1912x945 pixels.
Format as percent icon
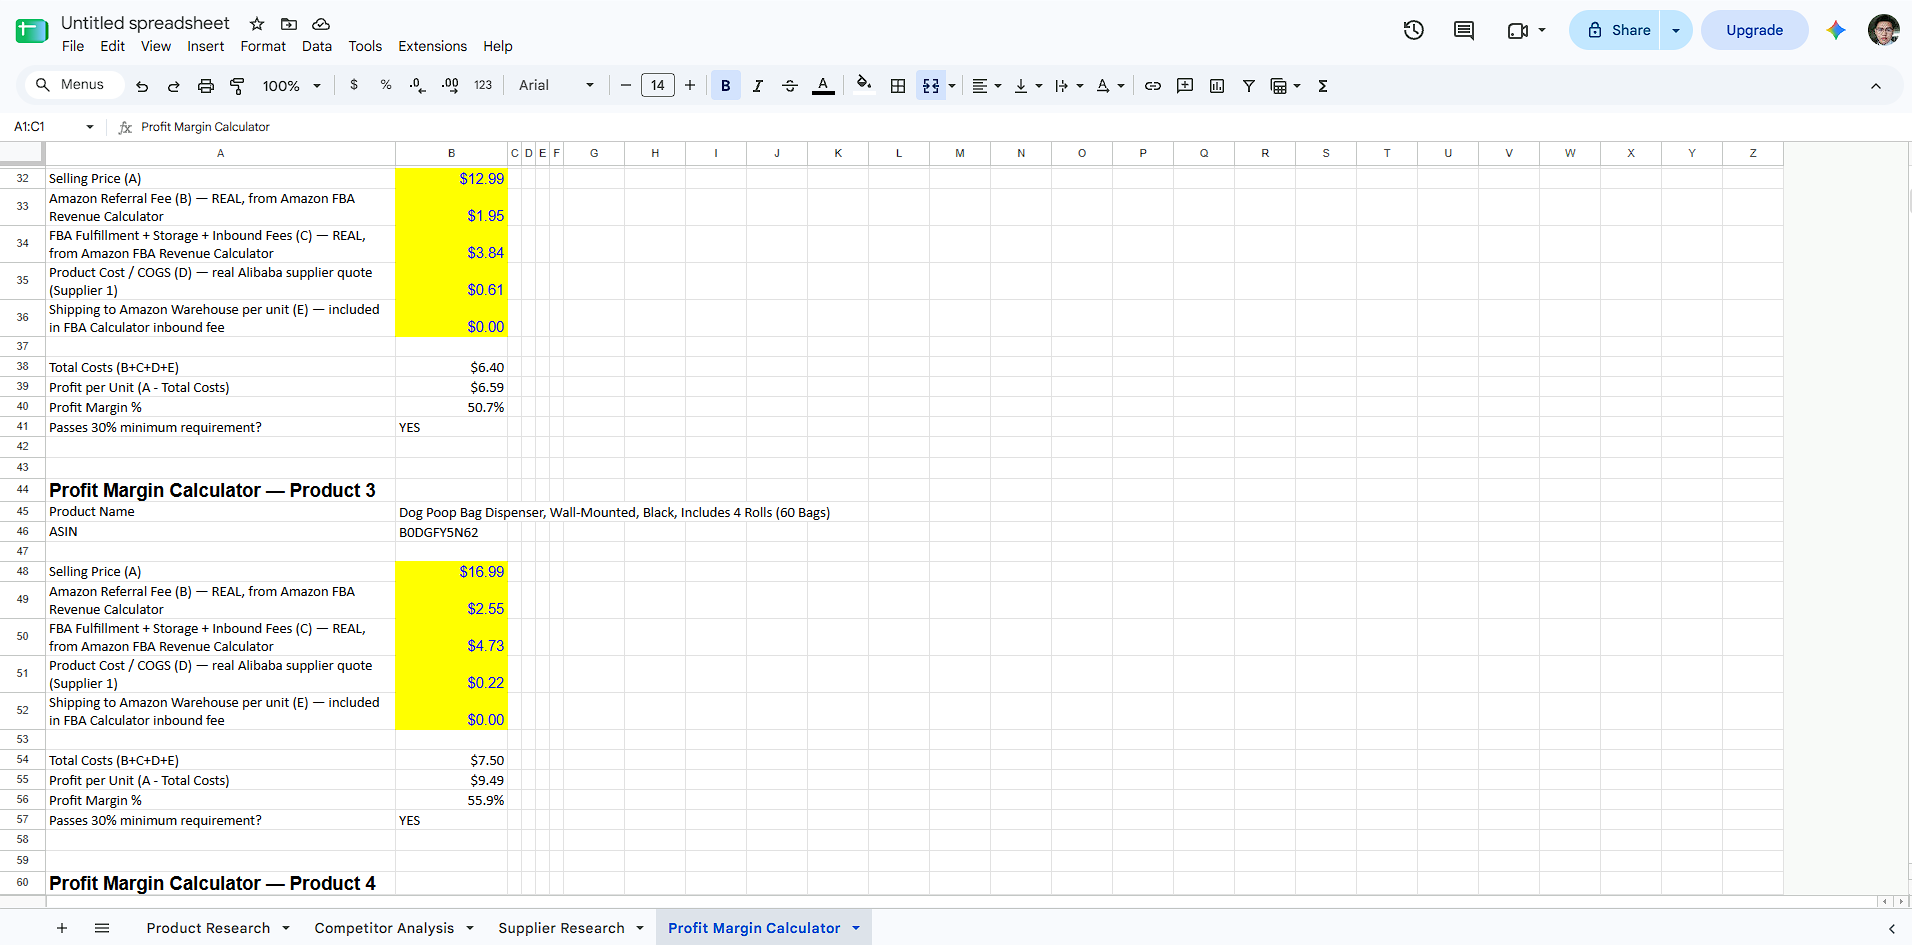tap(386, 85)
